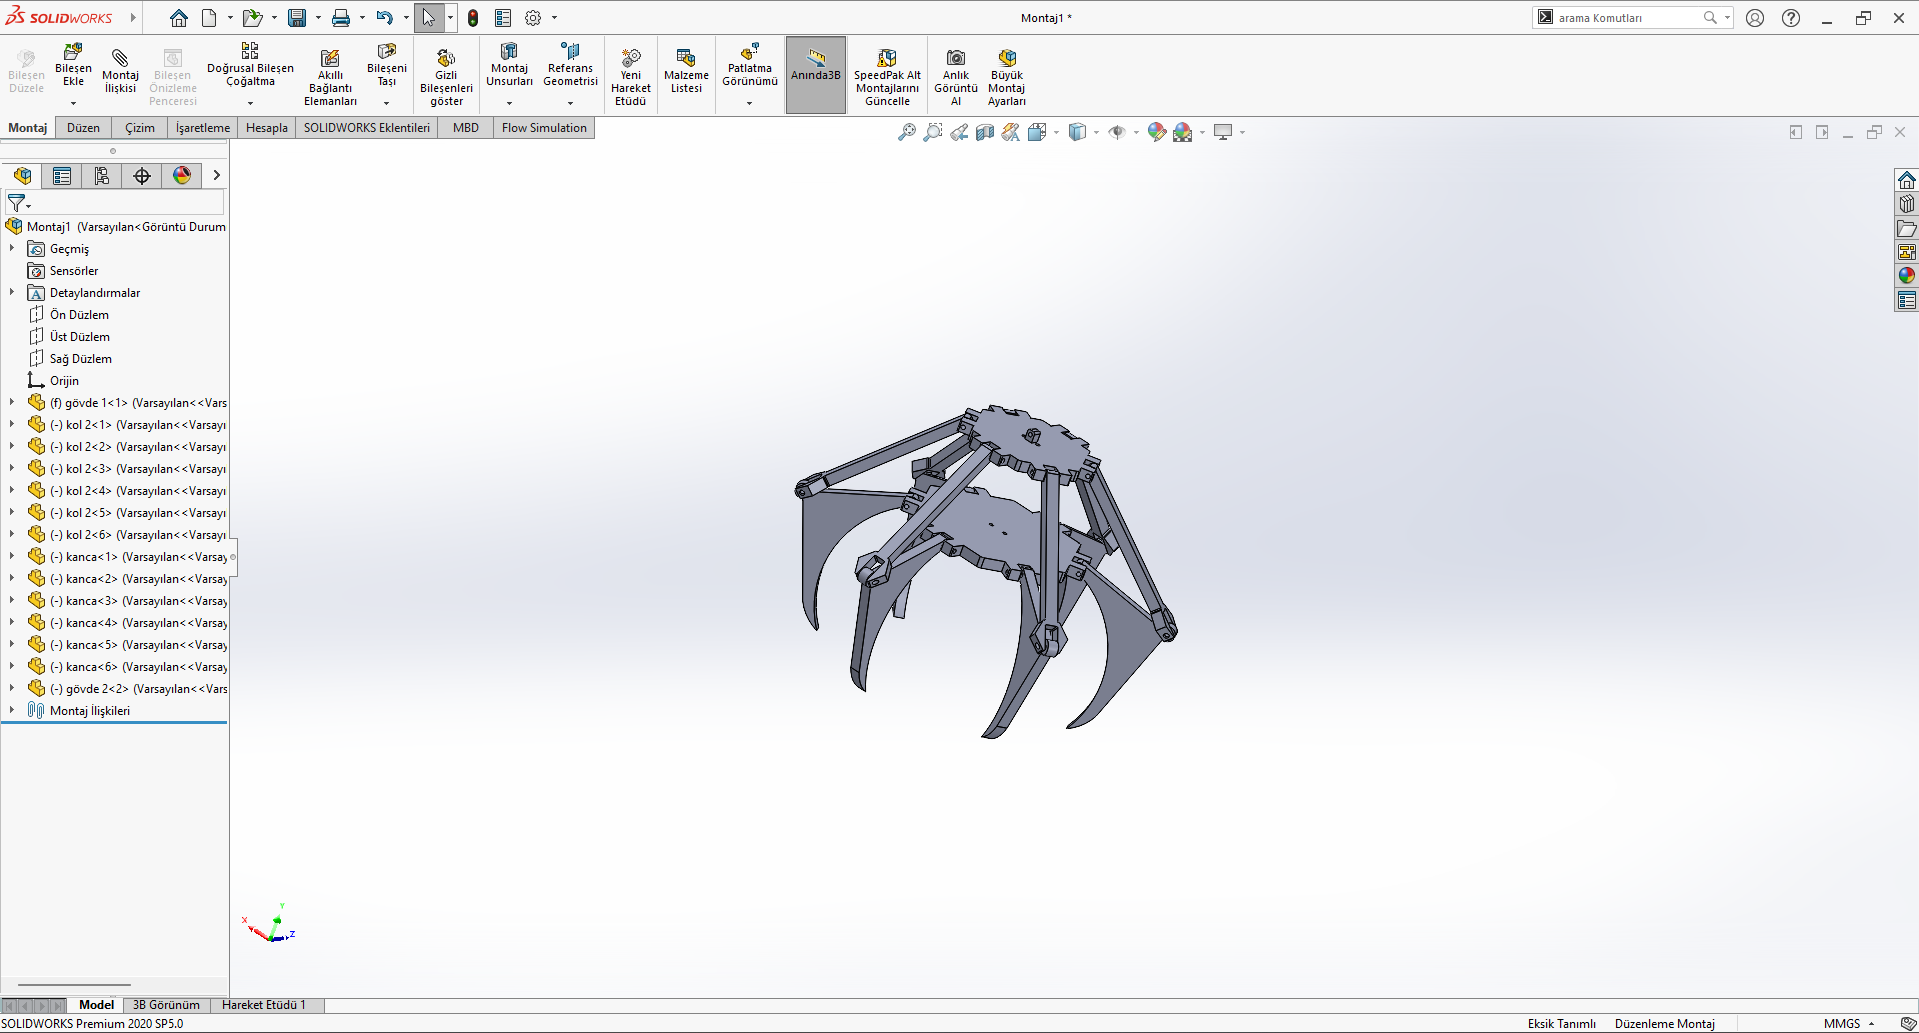Click the tree filter funnel icon
The height and width of the screenshot is (1033, 1919).
[x=17, y=203]
